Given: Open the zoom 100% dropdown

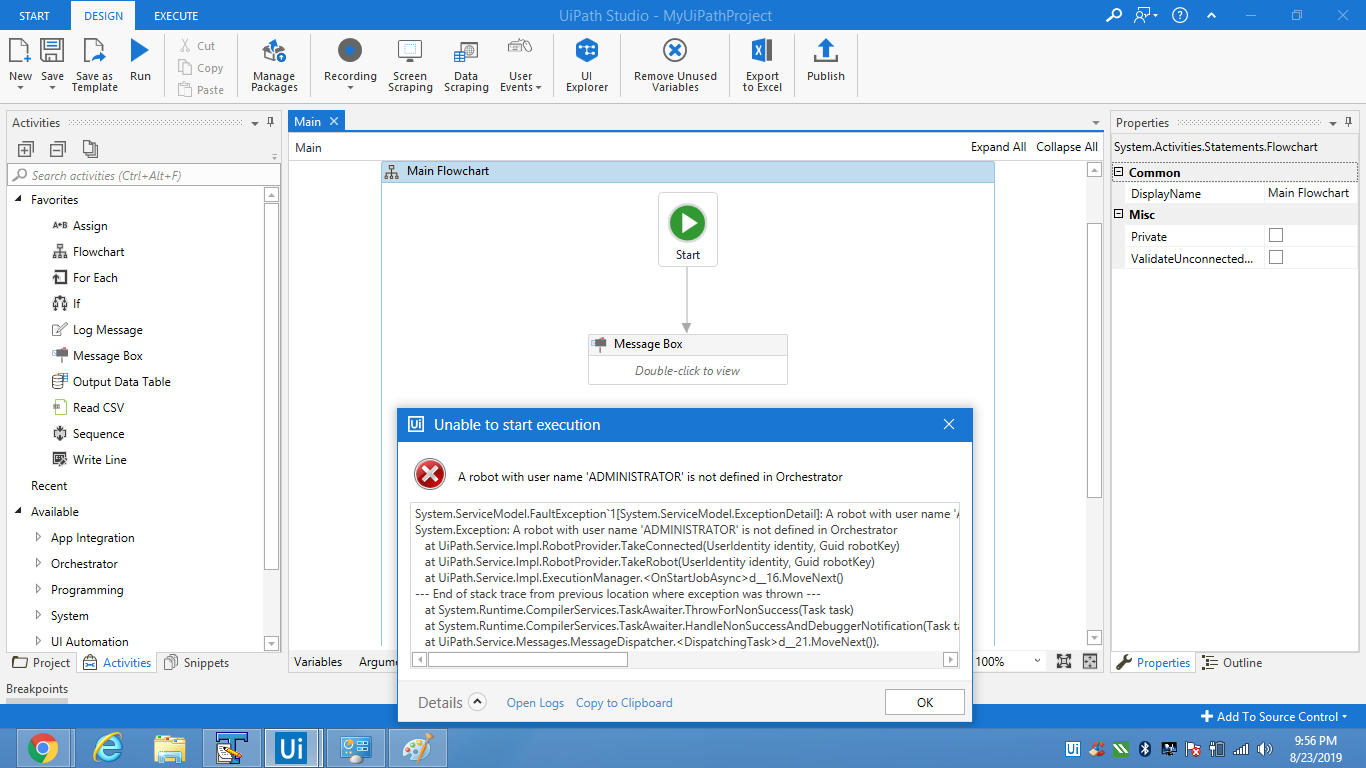Looking at the screenshot, I should [x=1036, y=662].
